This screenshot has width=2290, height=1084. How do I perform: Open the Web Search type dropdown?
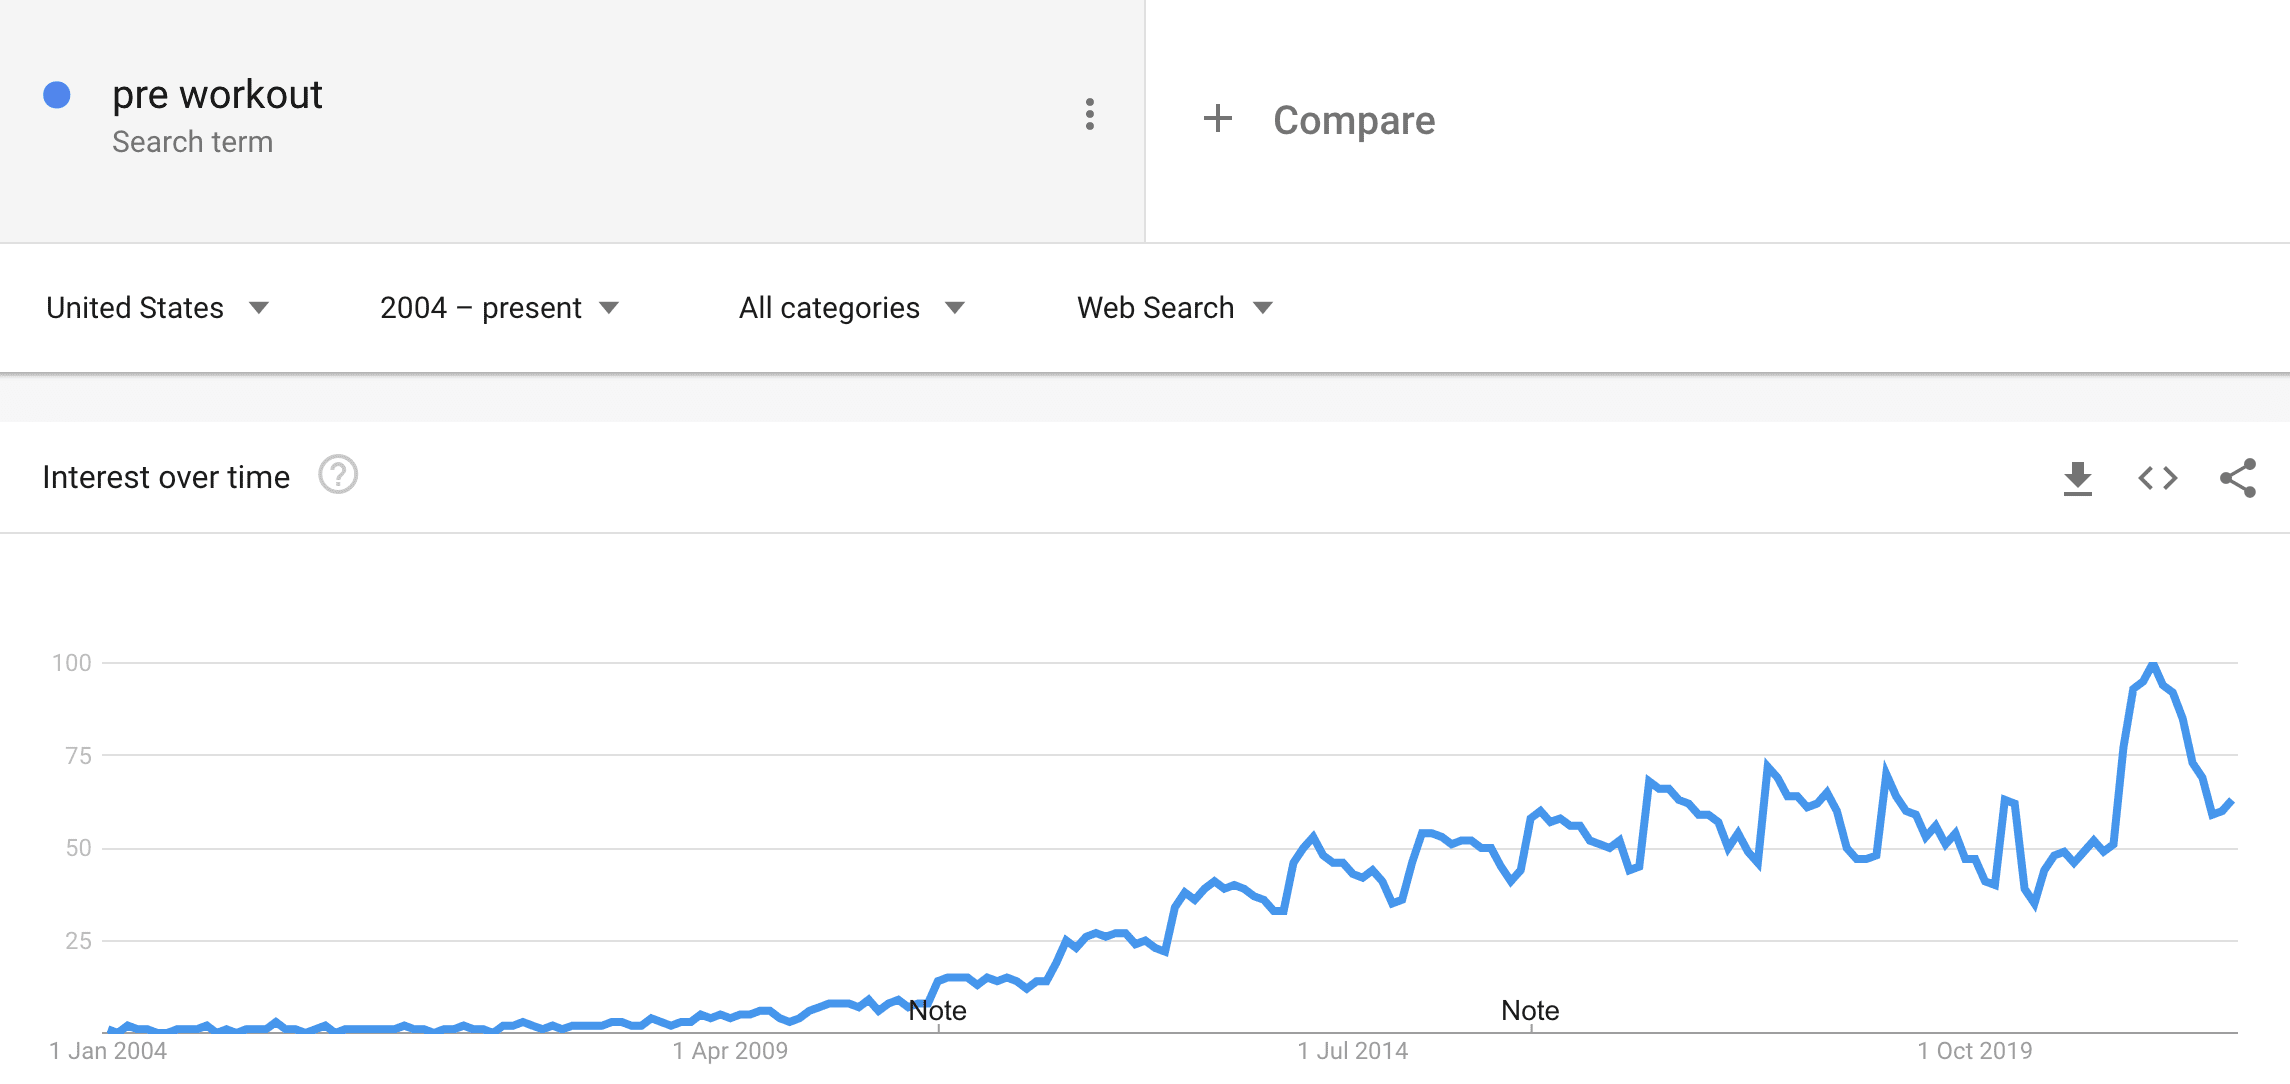(1175, 308)
